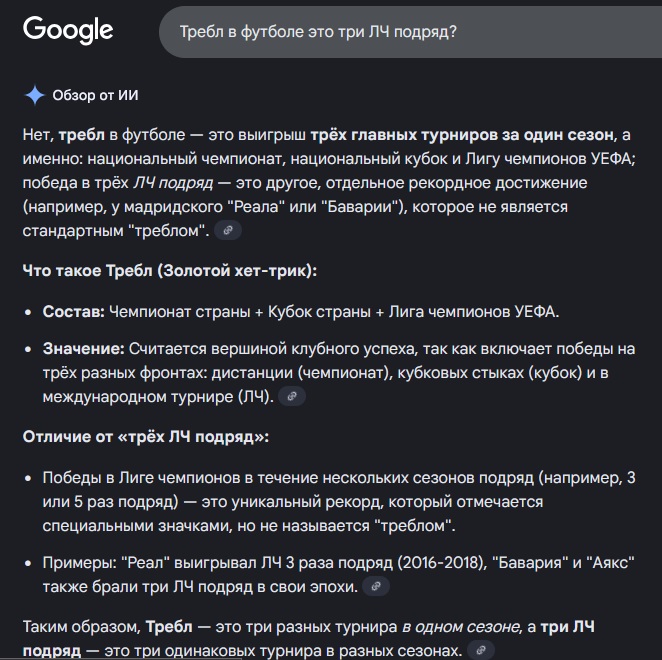Image resolution: width=662 pixels, height=660 pixels.
Task: Click the bold "Значение:" label
Action: pos(83,348)
